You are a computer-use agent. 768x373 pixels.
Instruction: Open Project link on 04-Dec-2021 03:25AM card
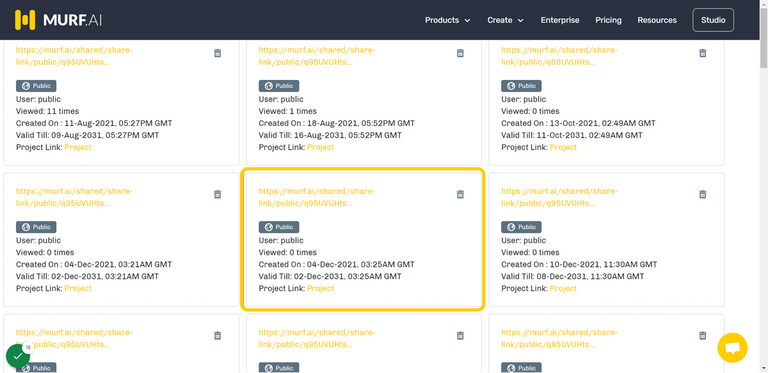pos(320,288)
